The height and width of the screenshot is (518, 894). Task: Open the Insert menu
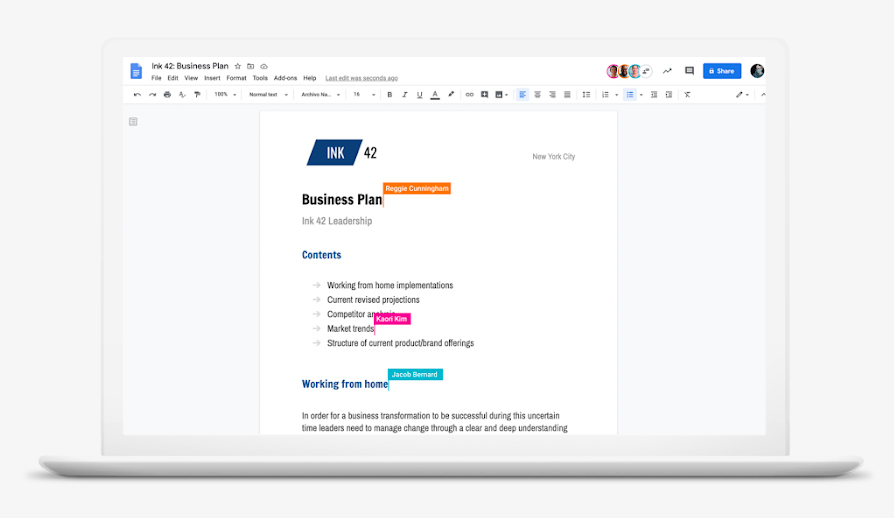coord(212,78)
